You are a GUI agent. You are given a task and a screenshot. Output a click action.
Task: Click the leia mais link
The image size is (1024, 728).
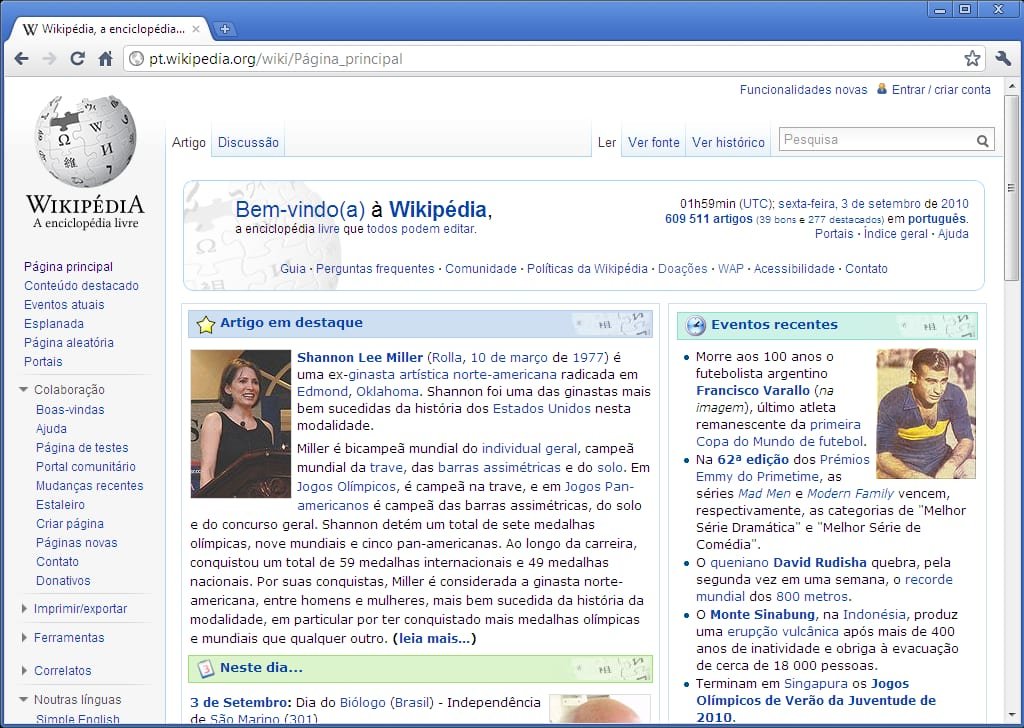pyautogui.click(x=434, y=638)
